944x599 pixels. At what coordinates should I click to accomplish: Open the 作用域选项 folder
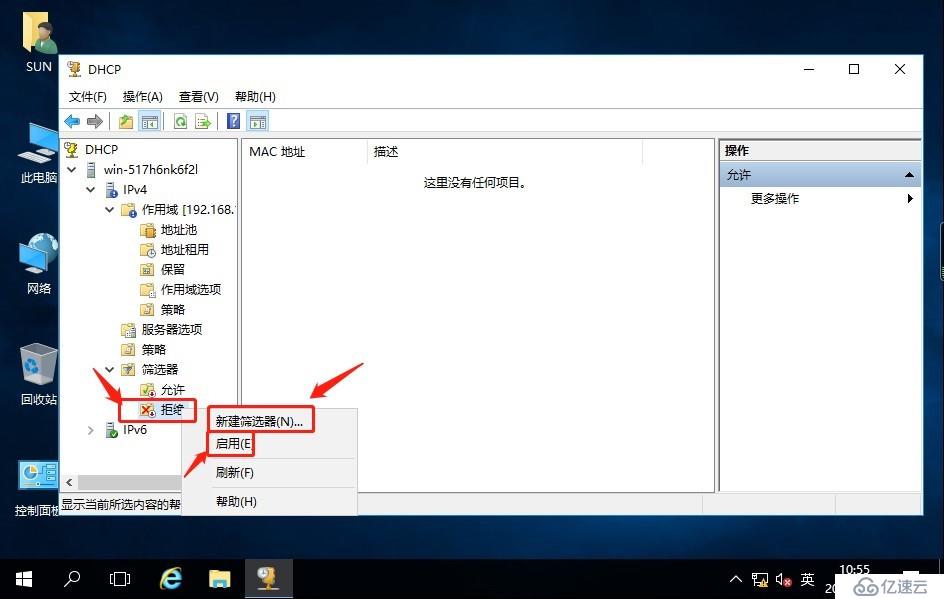[191, 290]
